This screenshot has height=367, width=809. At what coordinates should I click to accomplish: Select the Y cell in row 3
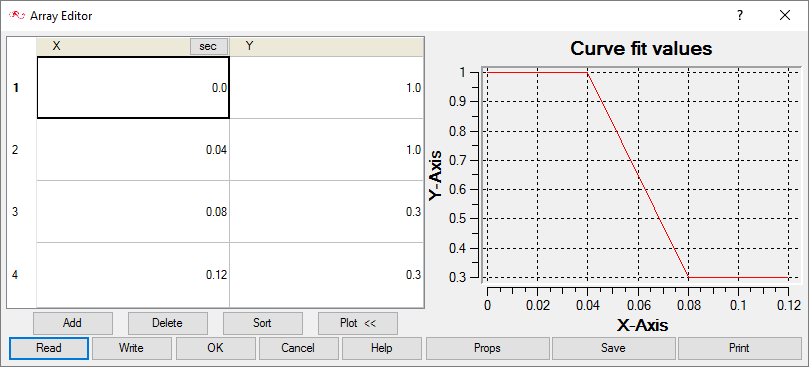click(x=327, y=212)
